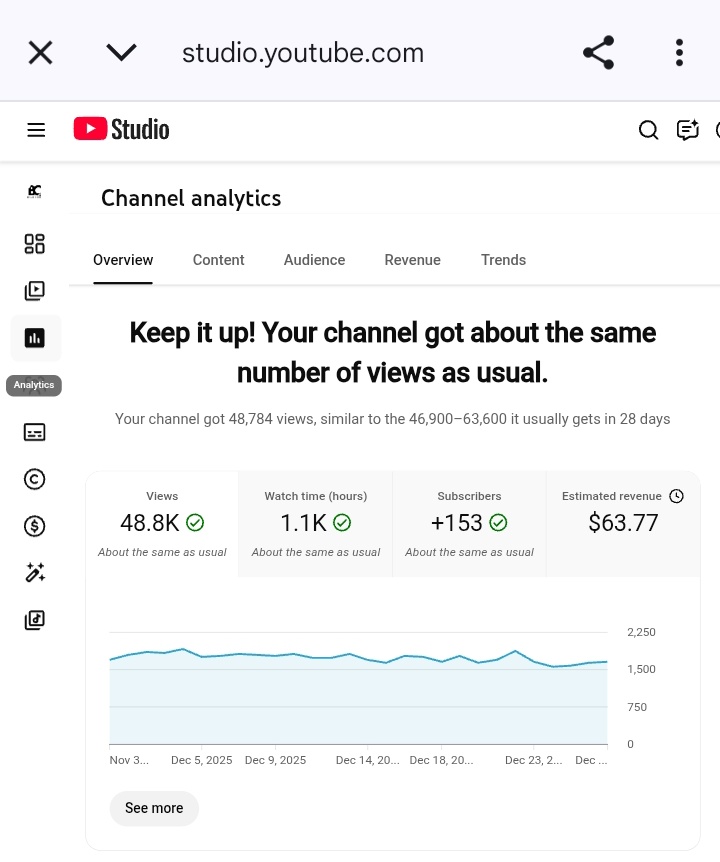The image size is (720, 862).
Task: Open the Earn dollar-sign sidebar icon
Action: coord(35,526)
